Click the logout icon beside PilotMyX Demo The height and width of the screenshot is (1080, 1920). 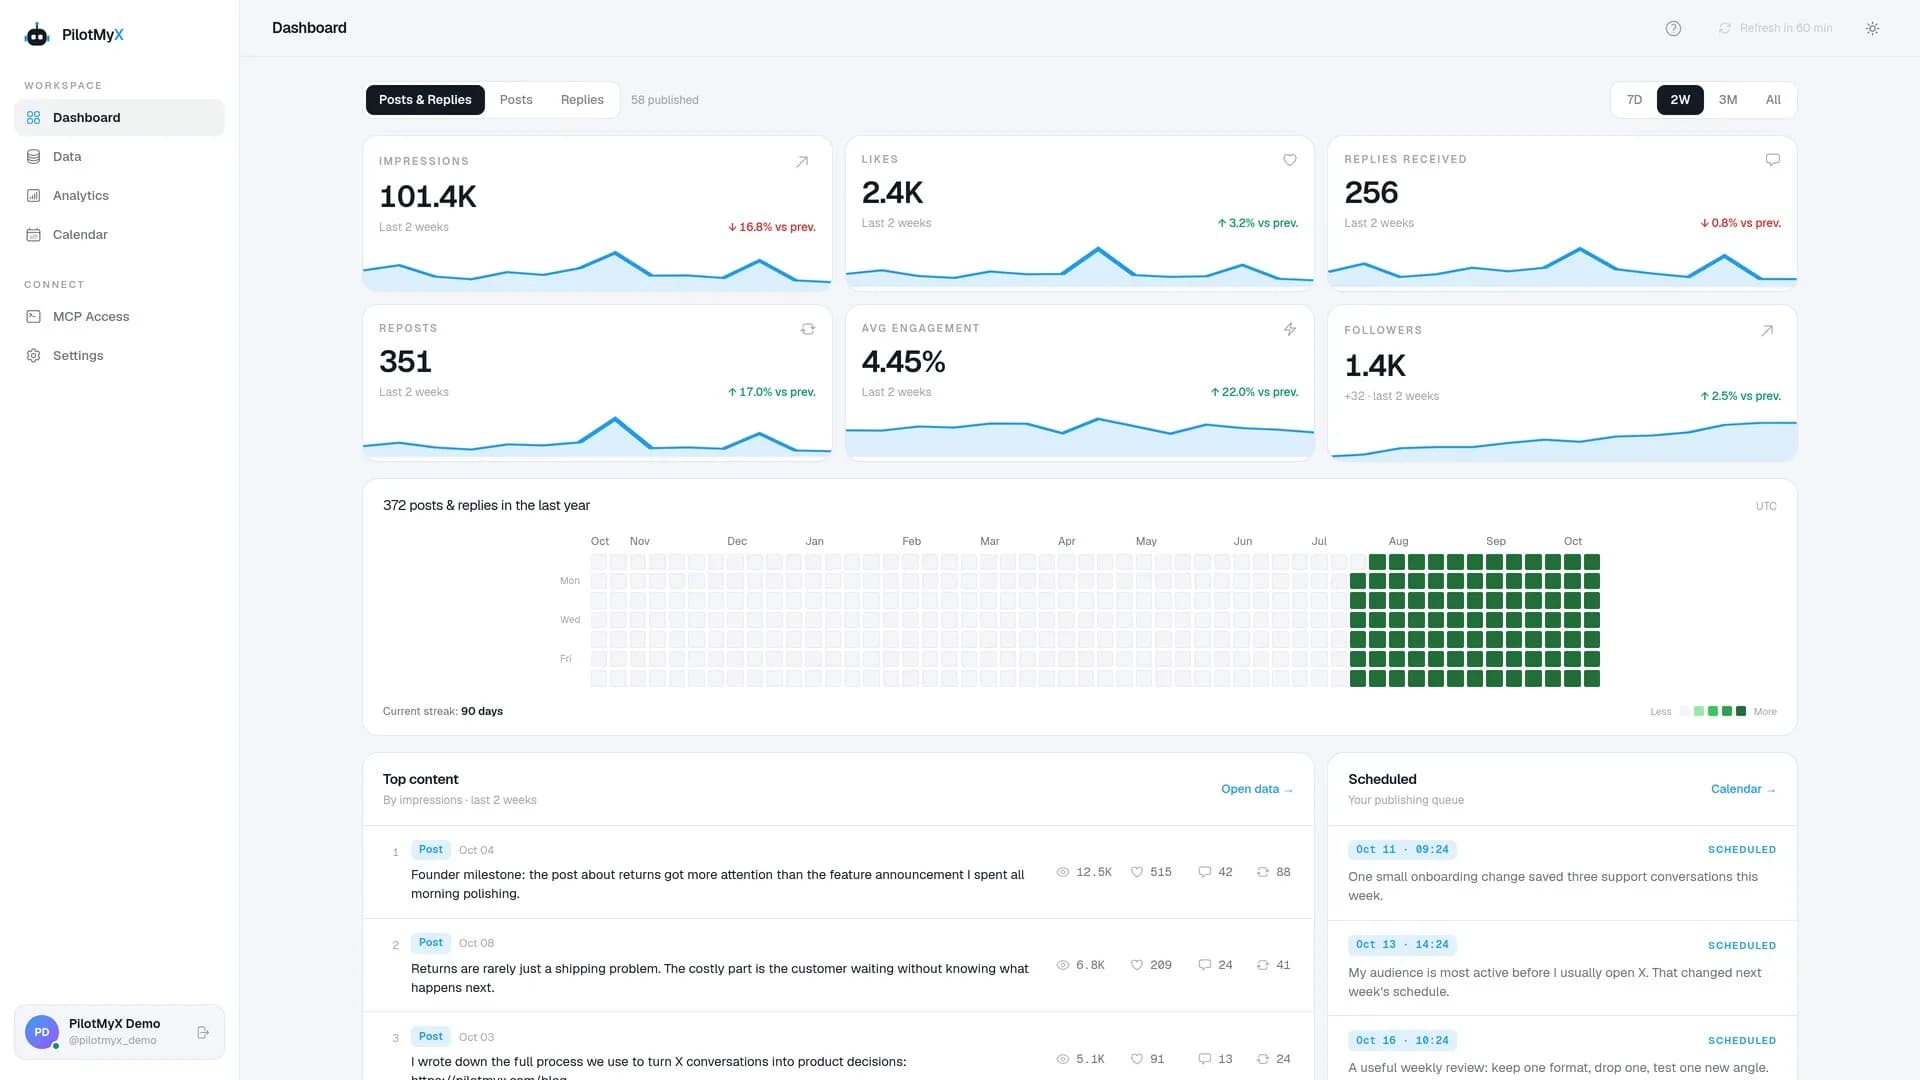pyautogui.click(x=203, y=1032)
